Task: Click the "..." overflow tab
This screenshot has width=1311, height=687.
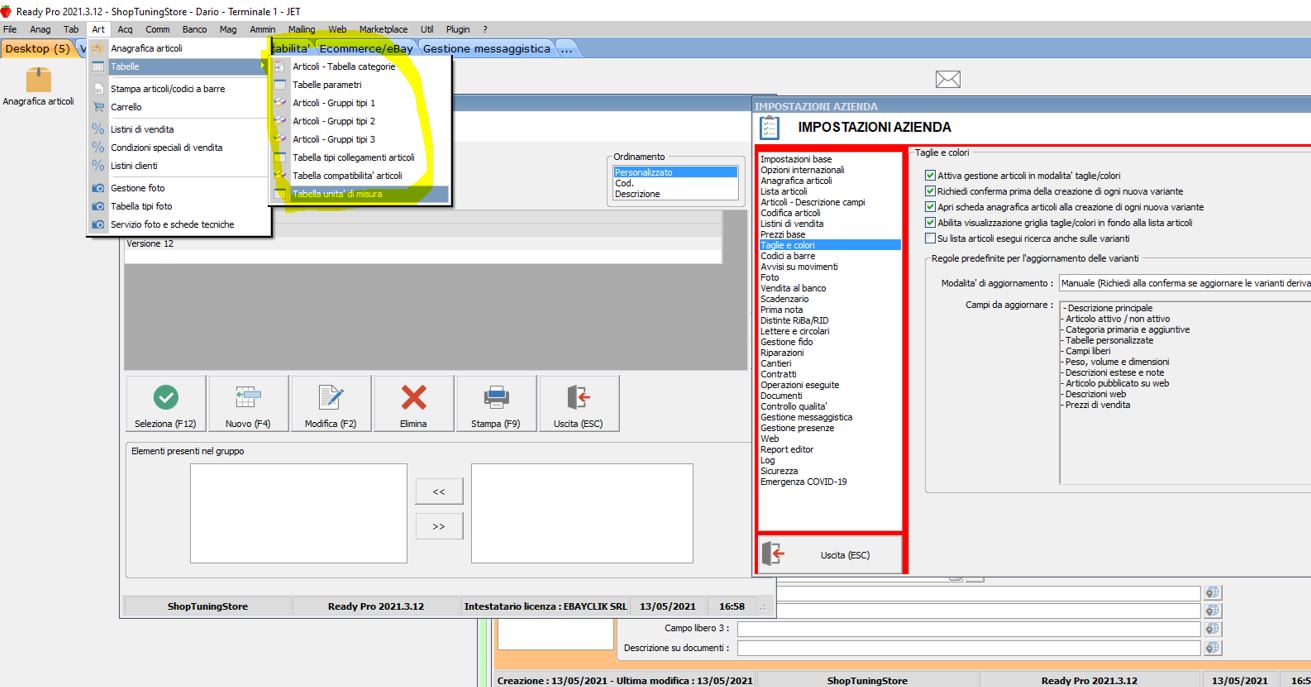Action: click(x=566, y=48)
